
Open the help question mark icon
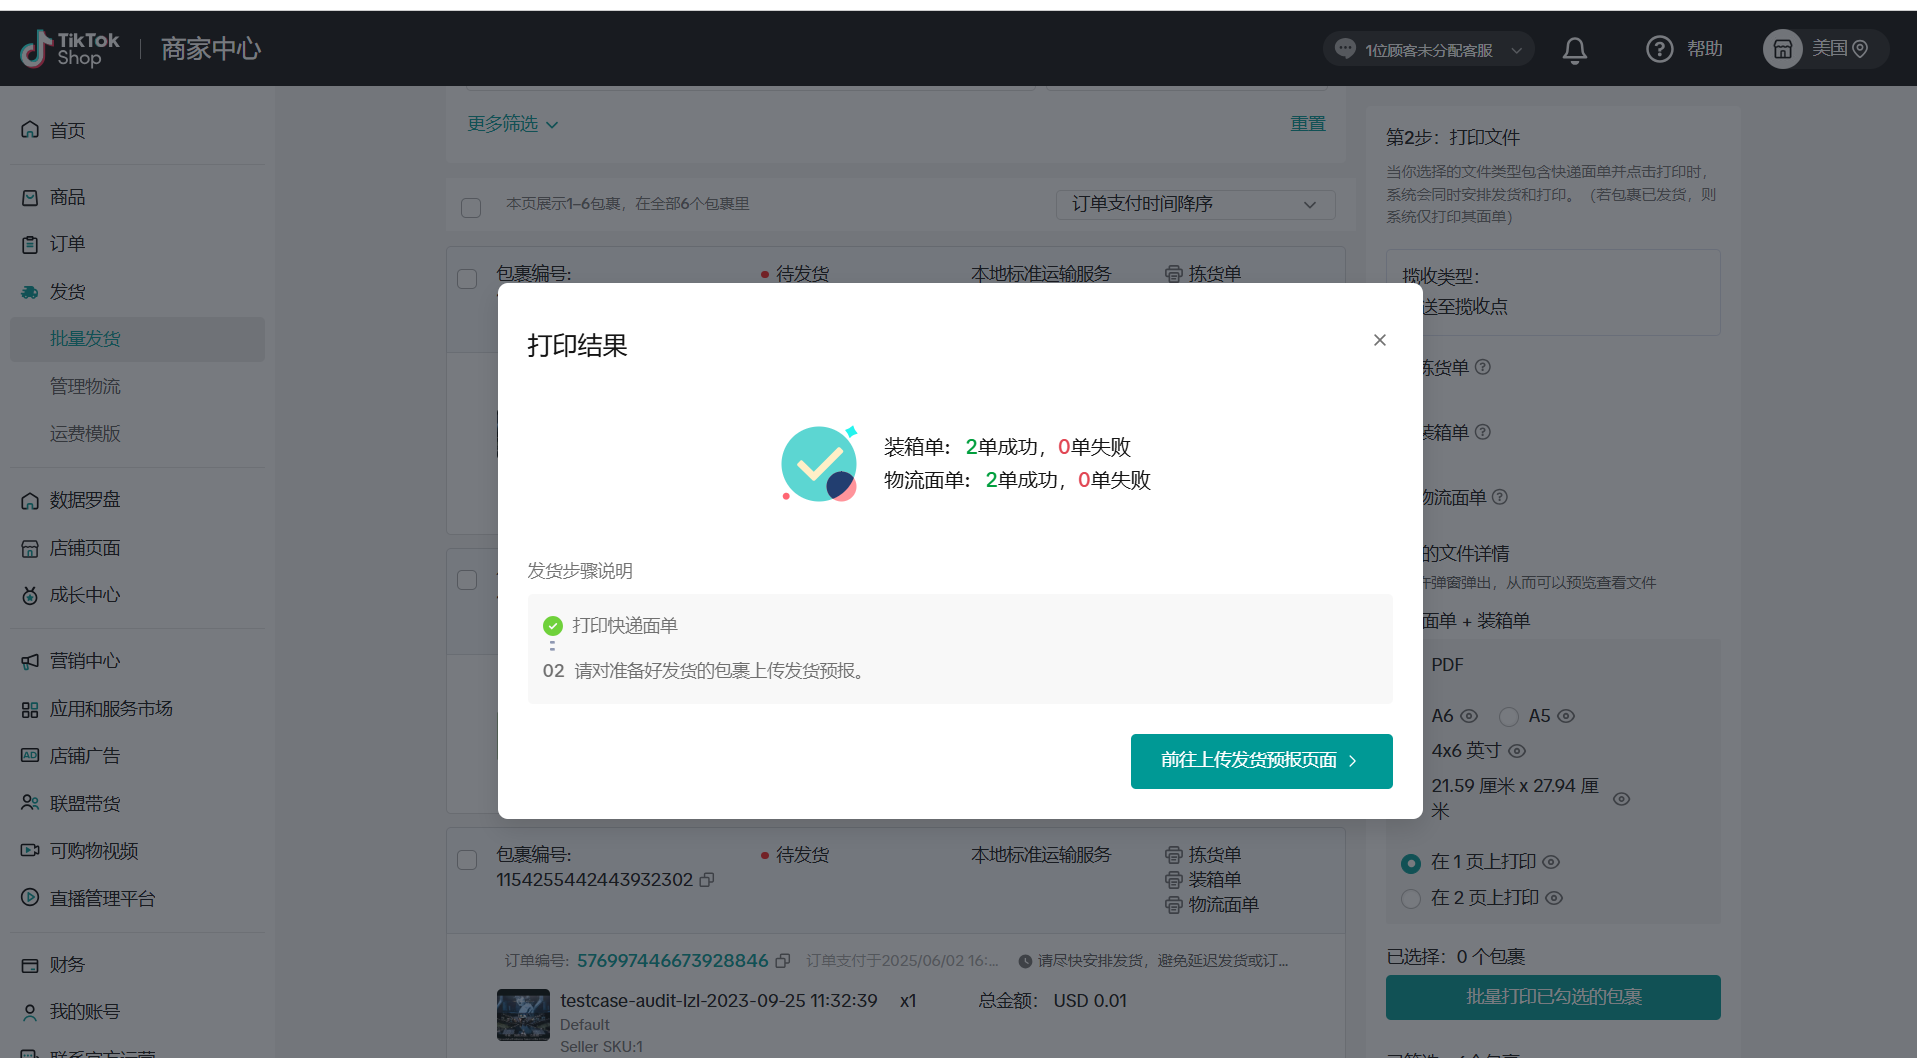click(1659, 49)
